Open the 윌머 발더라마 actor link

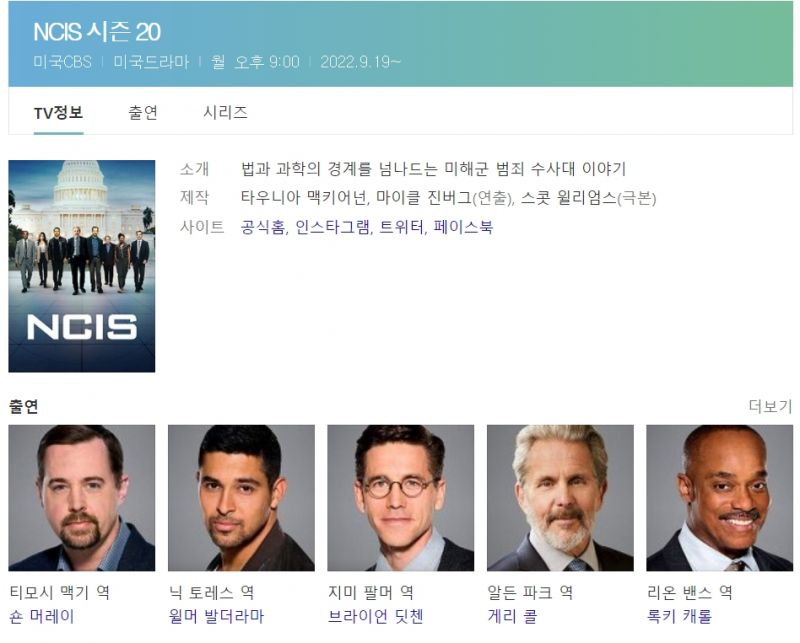(216, 616)
